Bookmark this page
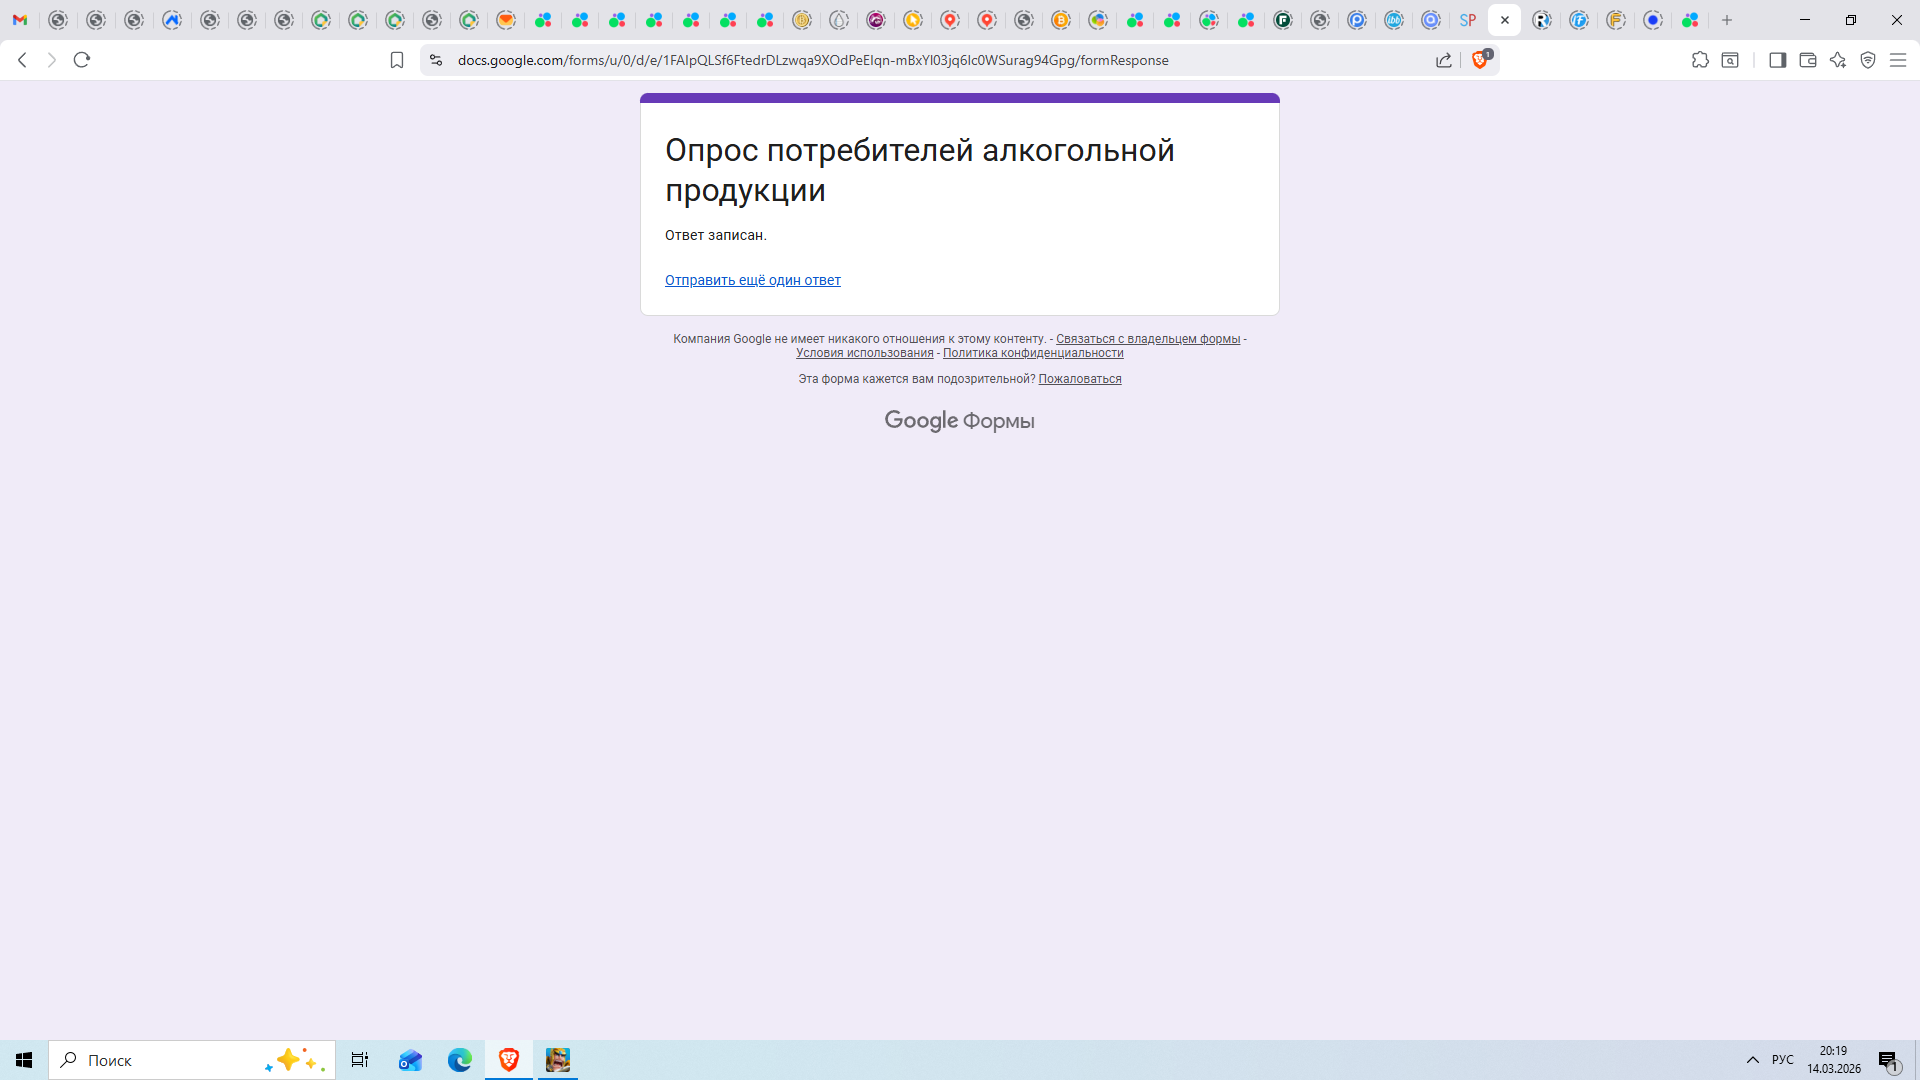 pyautogui.click(x=397, y=60)
